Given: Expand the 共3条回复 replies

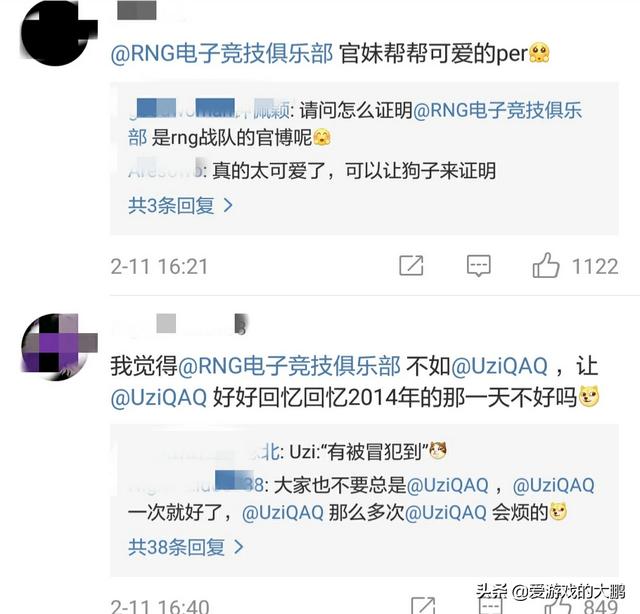Looking at the screenshot, I should click(x=180, y=205).
